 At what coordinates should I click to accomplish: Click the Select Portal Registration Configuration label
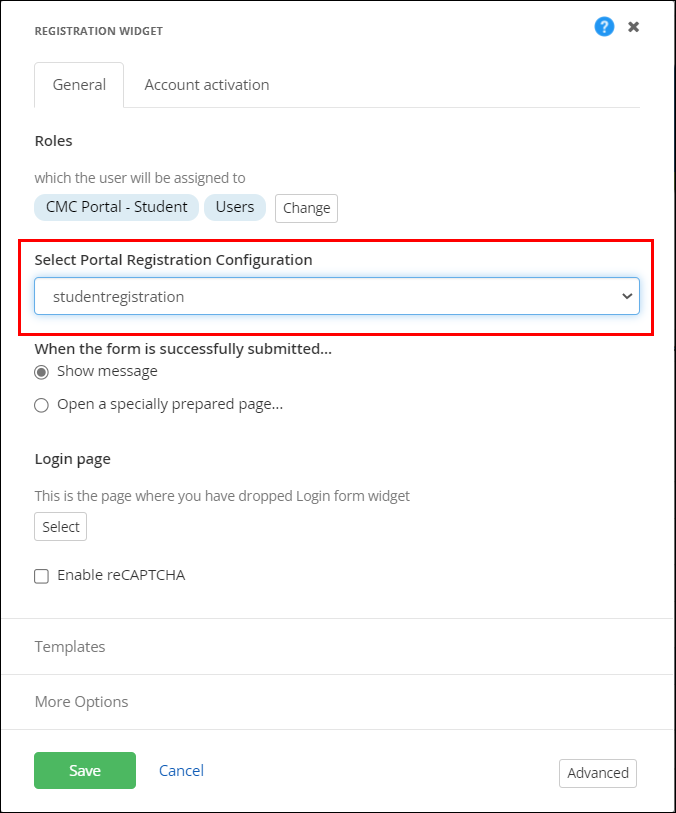(x=173, y=260)
